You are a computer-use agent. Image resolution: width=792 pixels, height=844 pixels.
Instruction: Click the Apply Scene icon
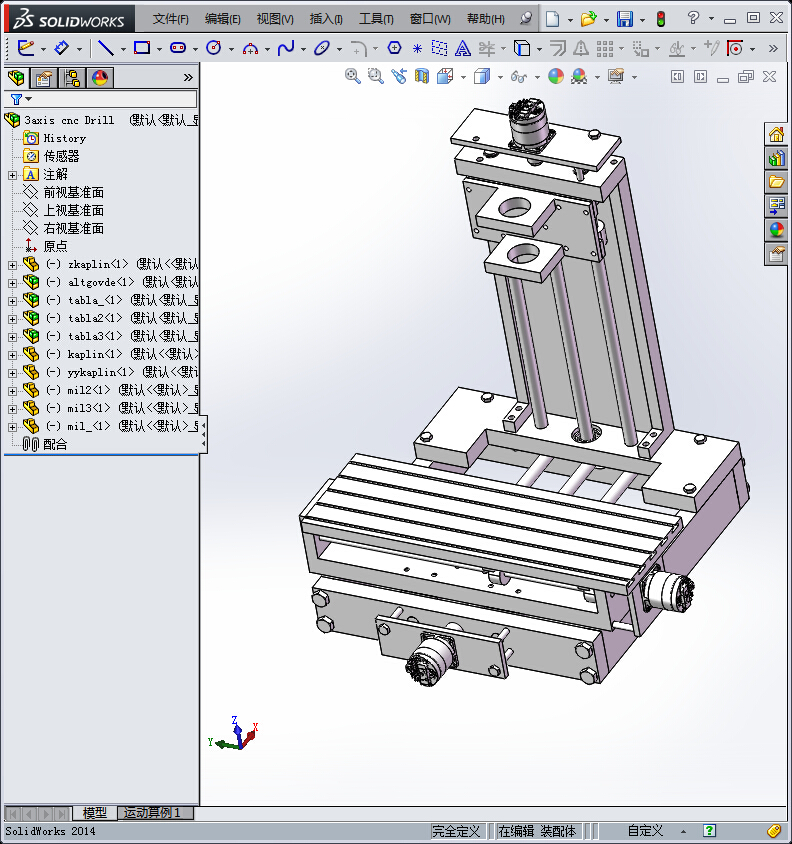coord(579,76)
